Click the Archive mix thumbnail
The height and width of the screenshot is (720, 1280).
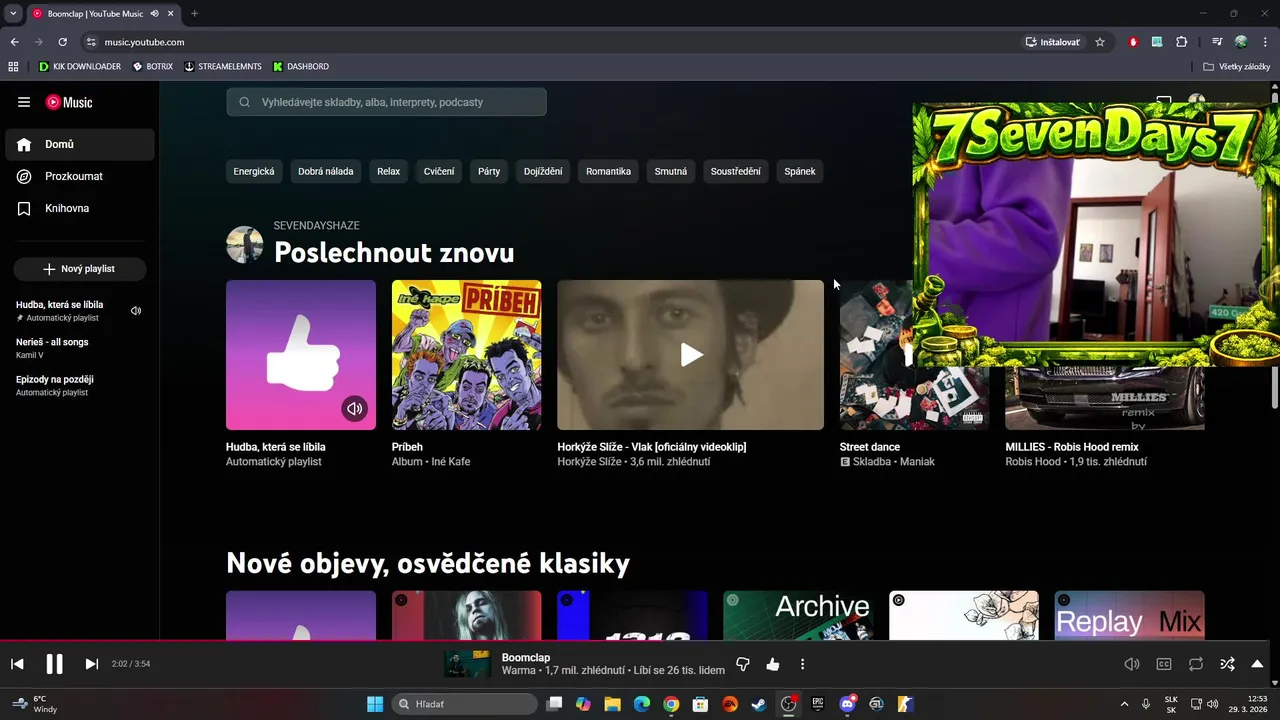click(798, 615)
